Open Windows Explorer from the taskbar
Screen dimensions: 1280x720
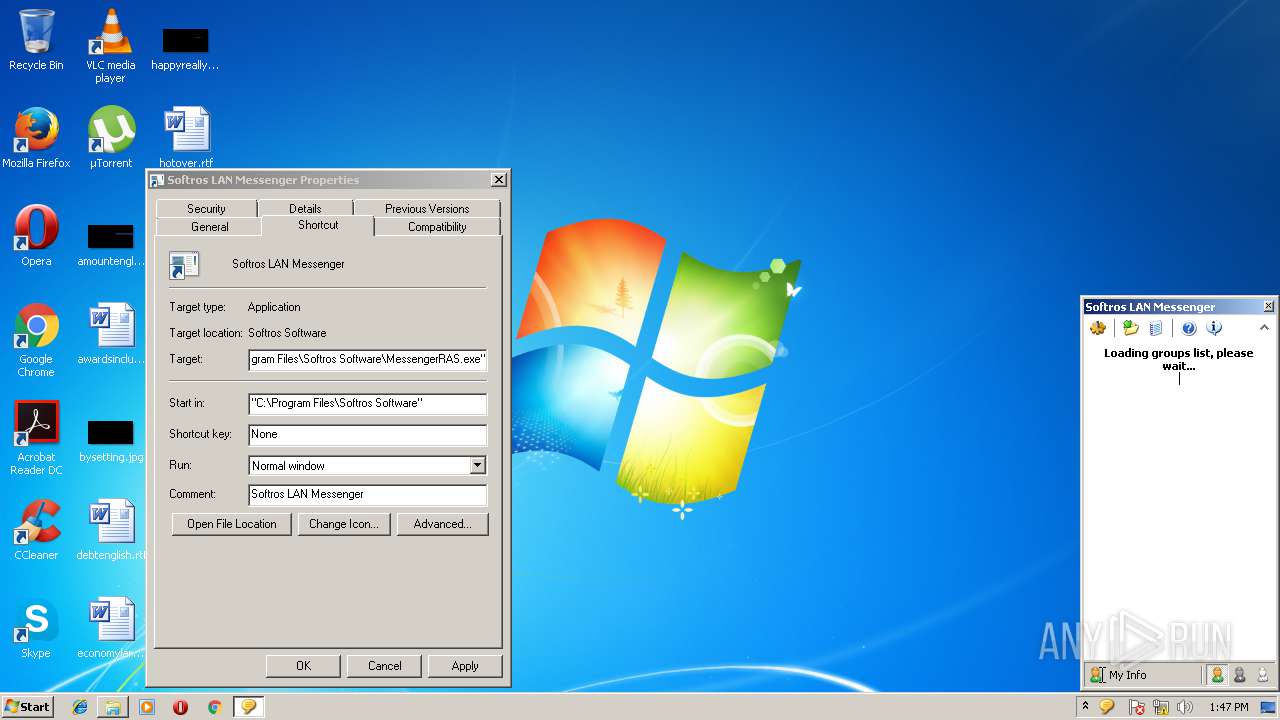click(x=113, y=707)
